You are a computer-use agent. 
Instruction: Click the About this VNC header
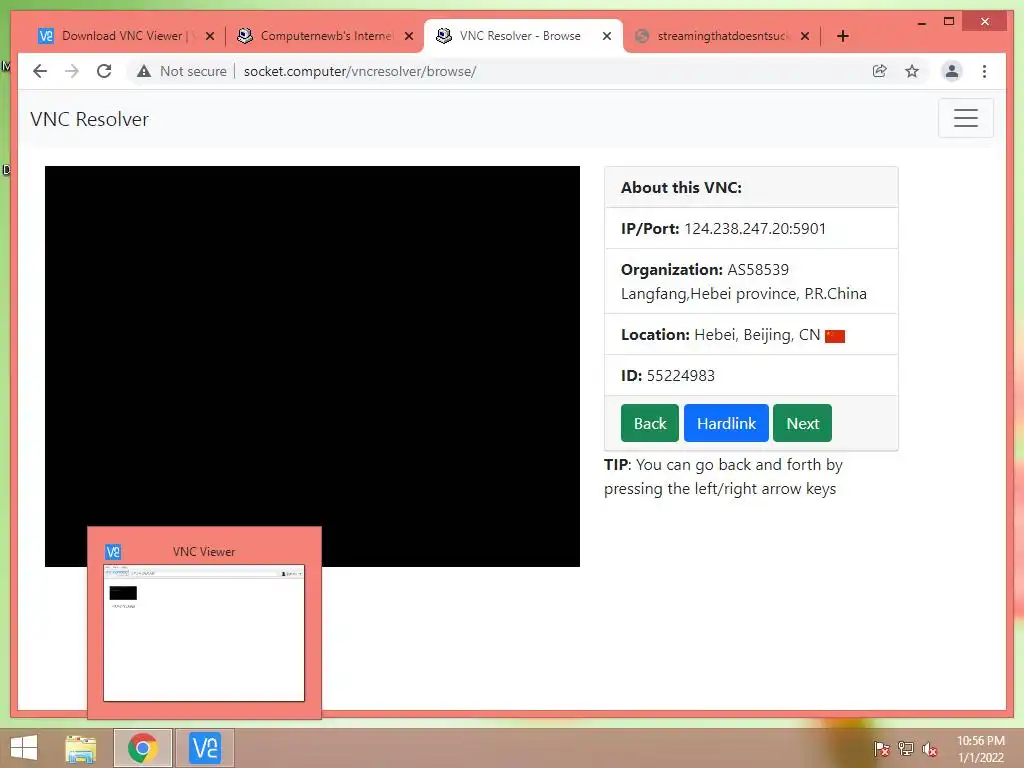[x=751, y=187]
